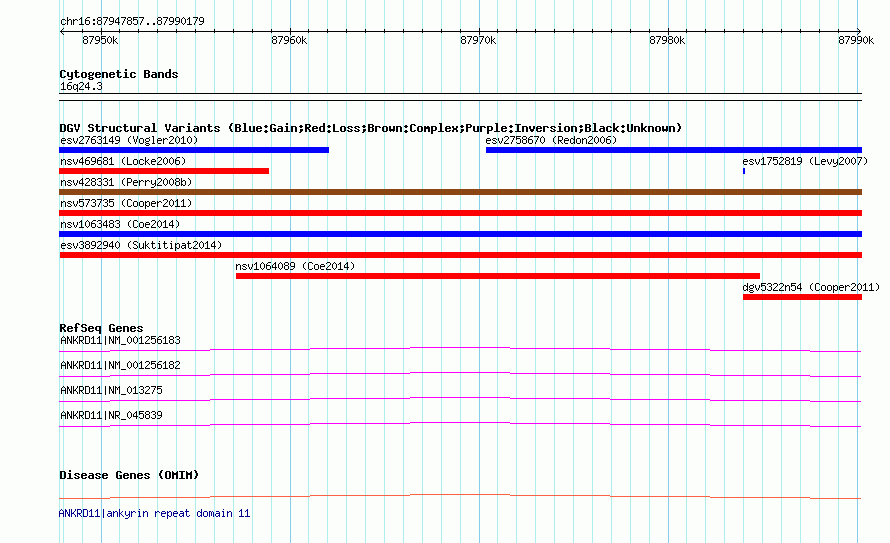Click the 87950k ruler tick label

click(x=100, y=40)
